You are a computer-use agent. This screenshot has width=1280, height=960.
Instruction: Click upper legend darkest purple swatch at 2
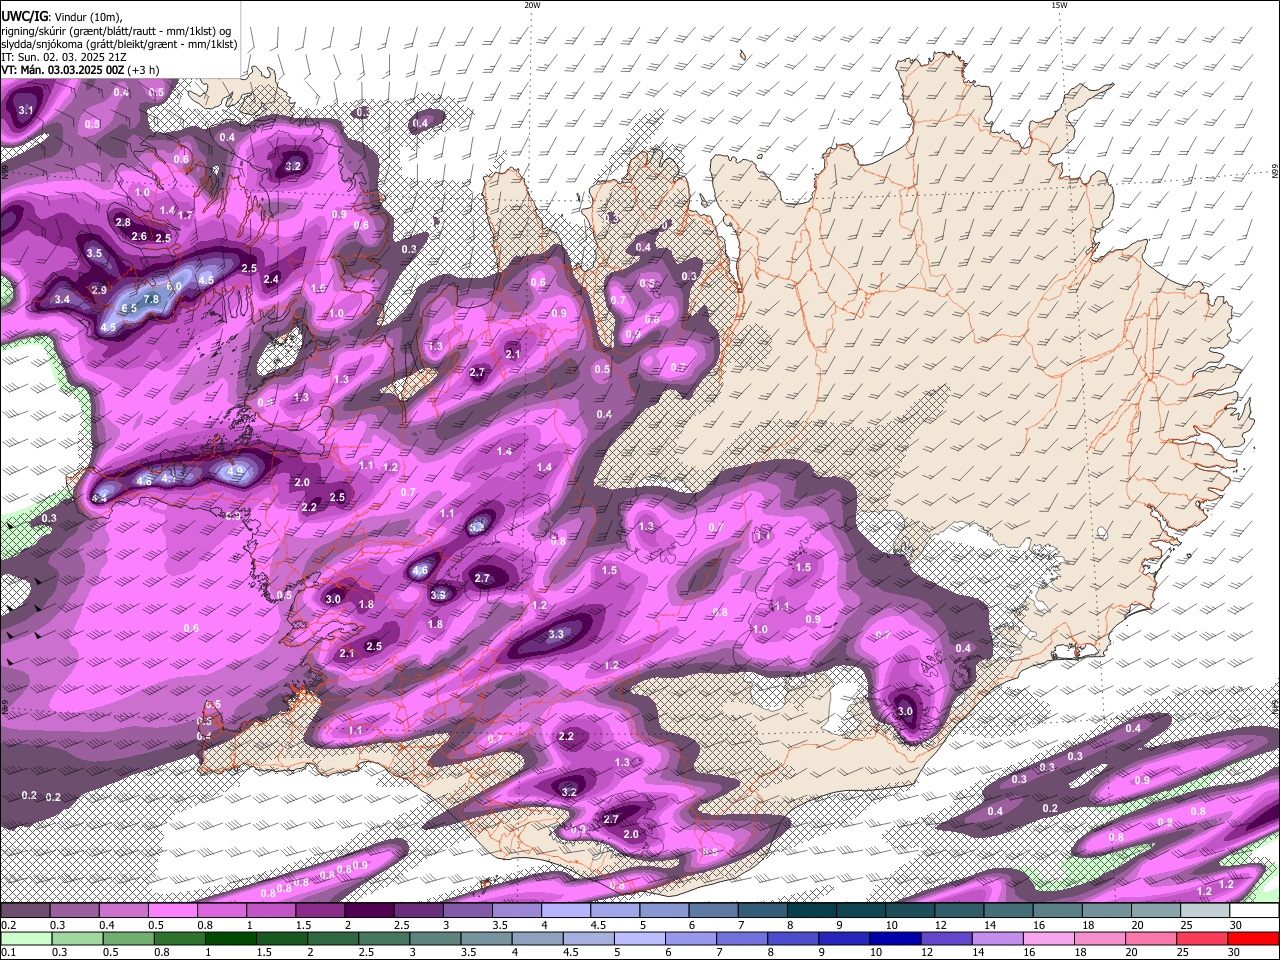(x=368, y=911)
